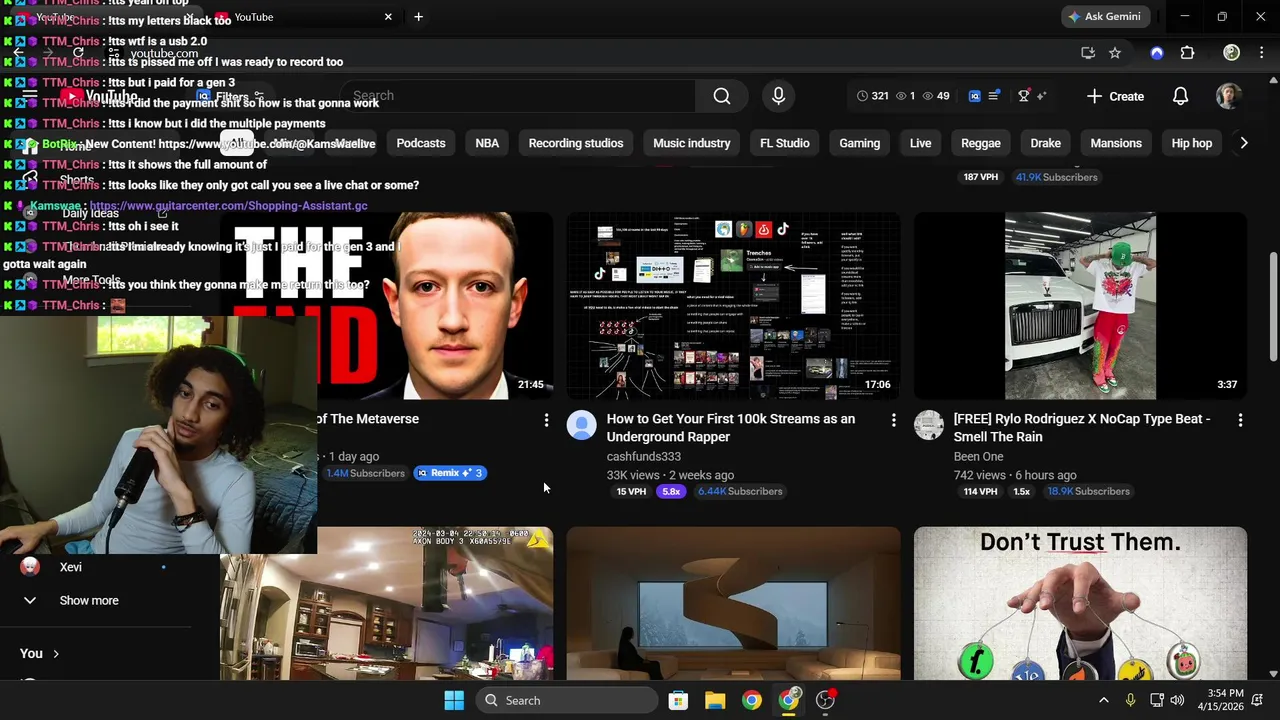
Task: Click the vidIQ eye stat showing 49
Action: pos(936,96)
